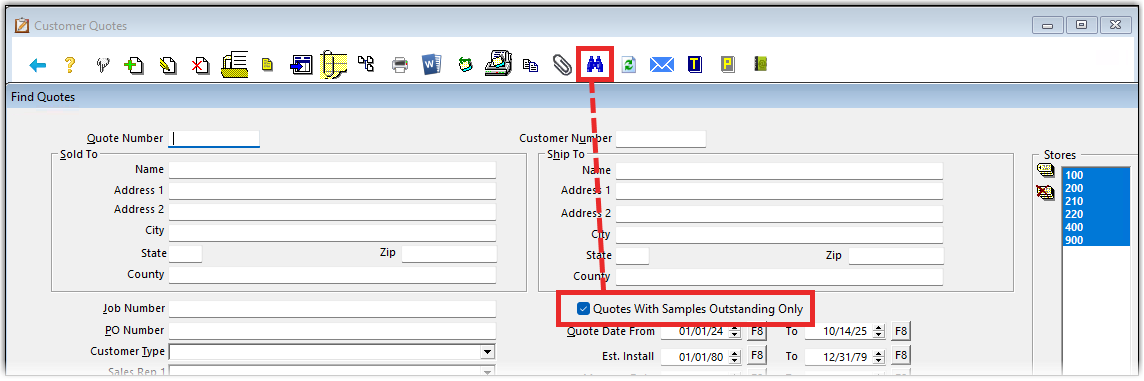1144x381 pixels.
Task: Click the Sold To Name field
Action: 332,170
